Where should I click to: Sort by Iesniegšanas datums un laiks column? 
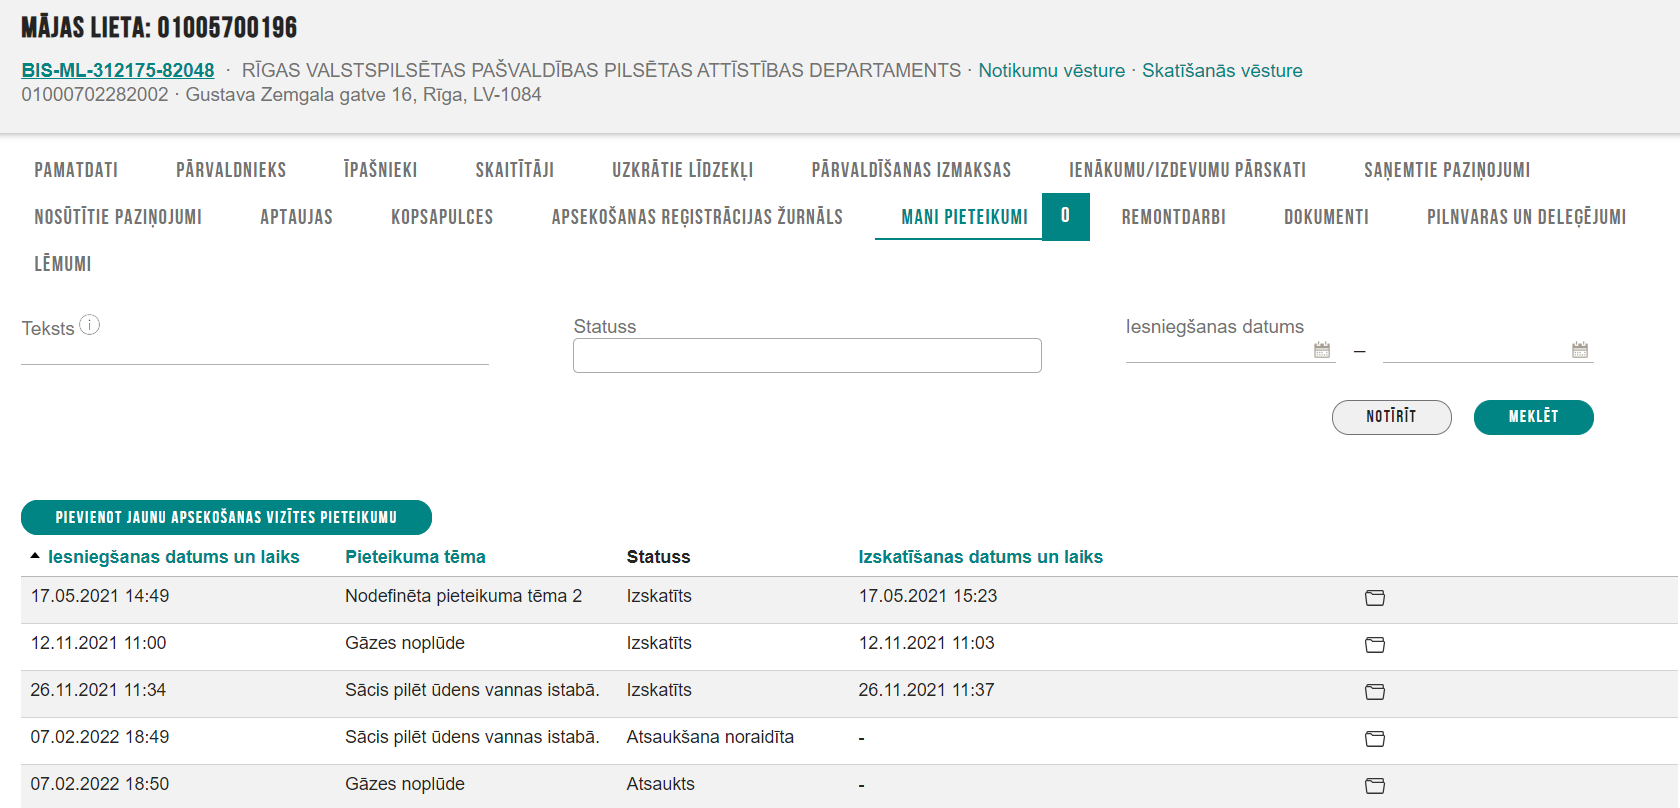pos(173,557)
